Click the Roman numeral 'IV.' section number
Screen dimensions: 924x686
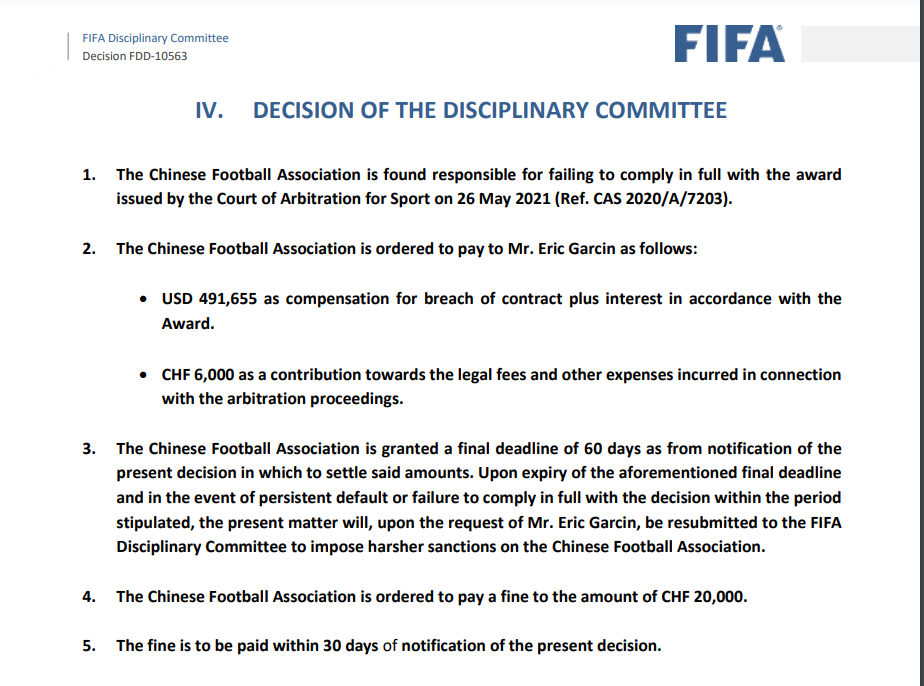214,110
